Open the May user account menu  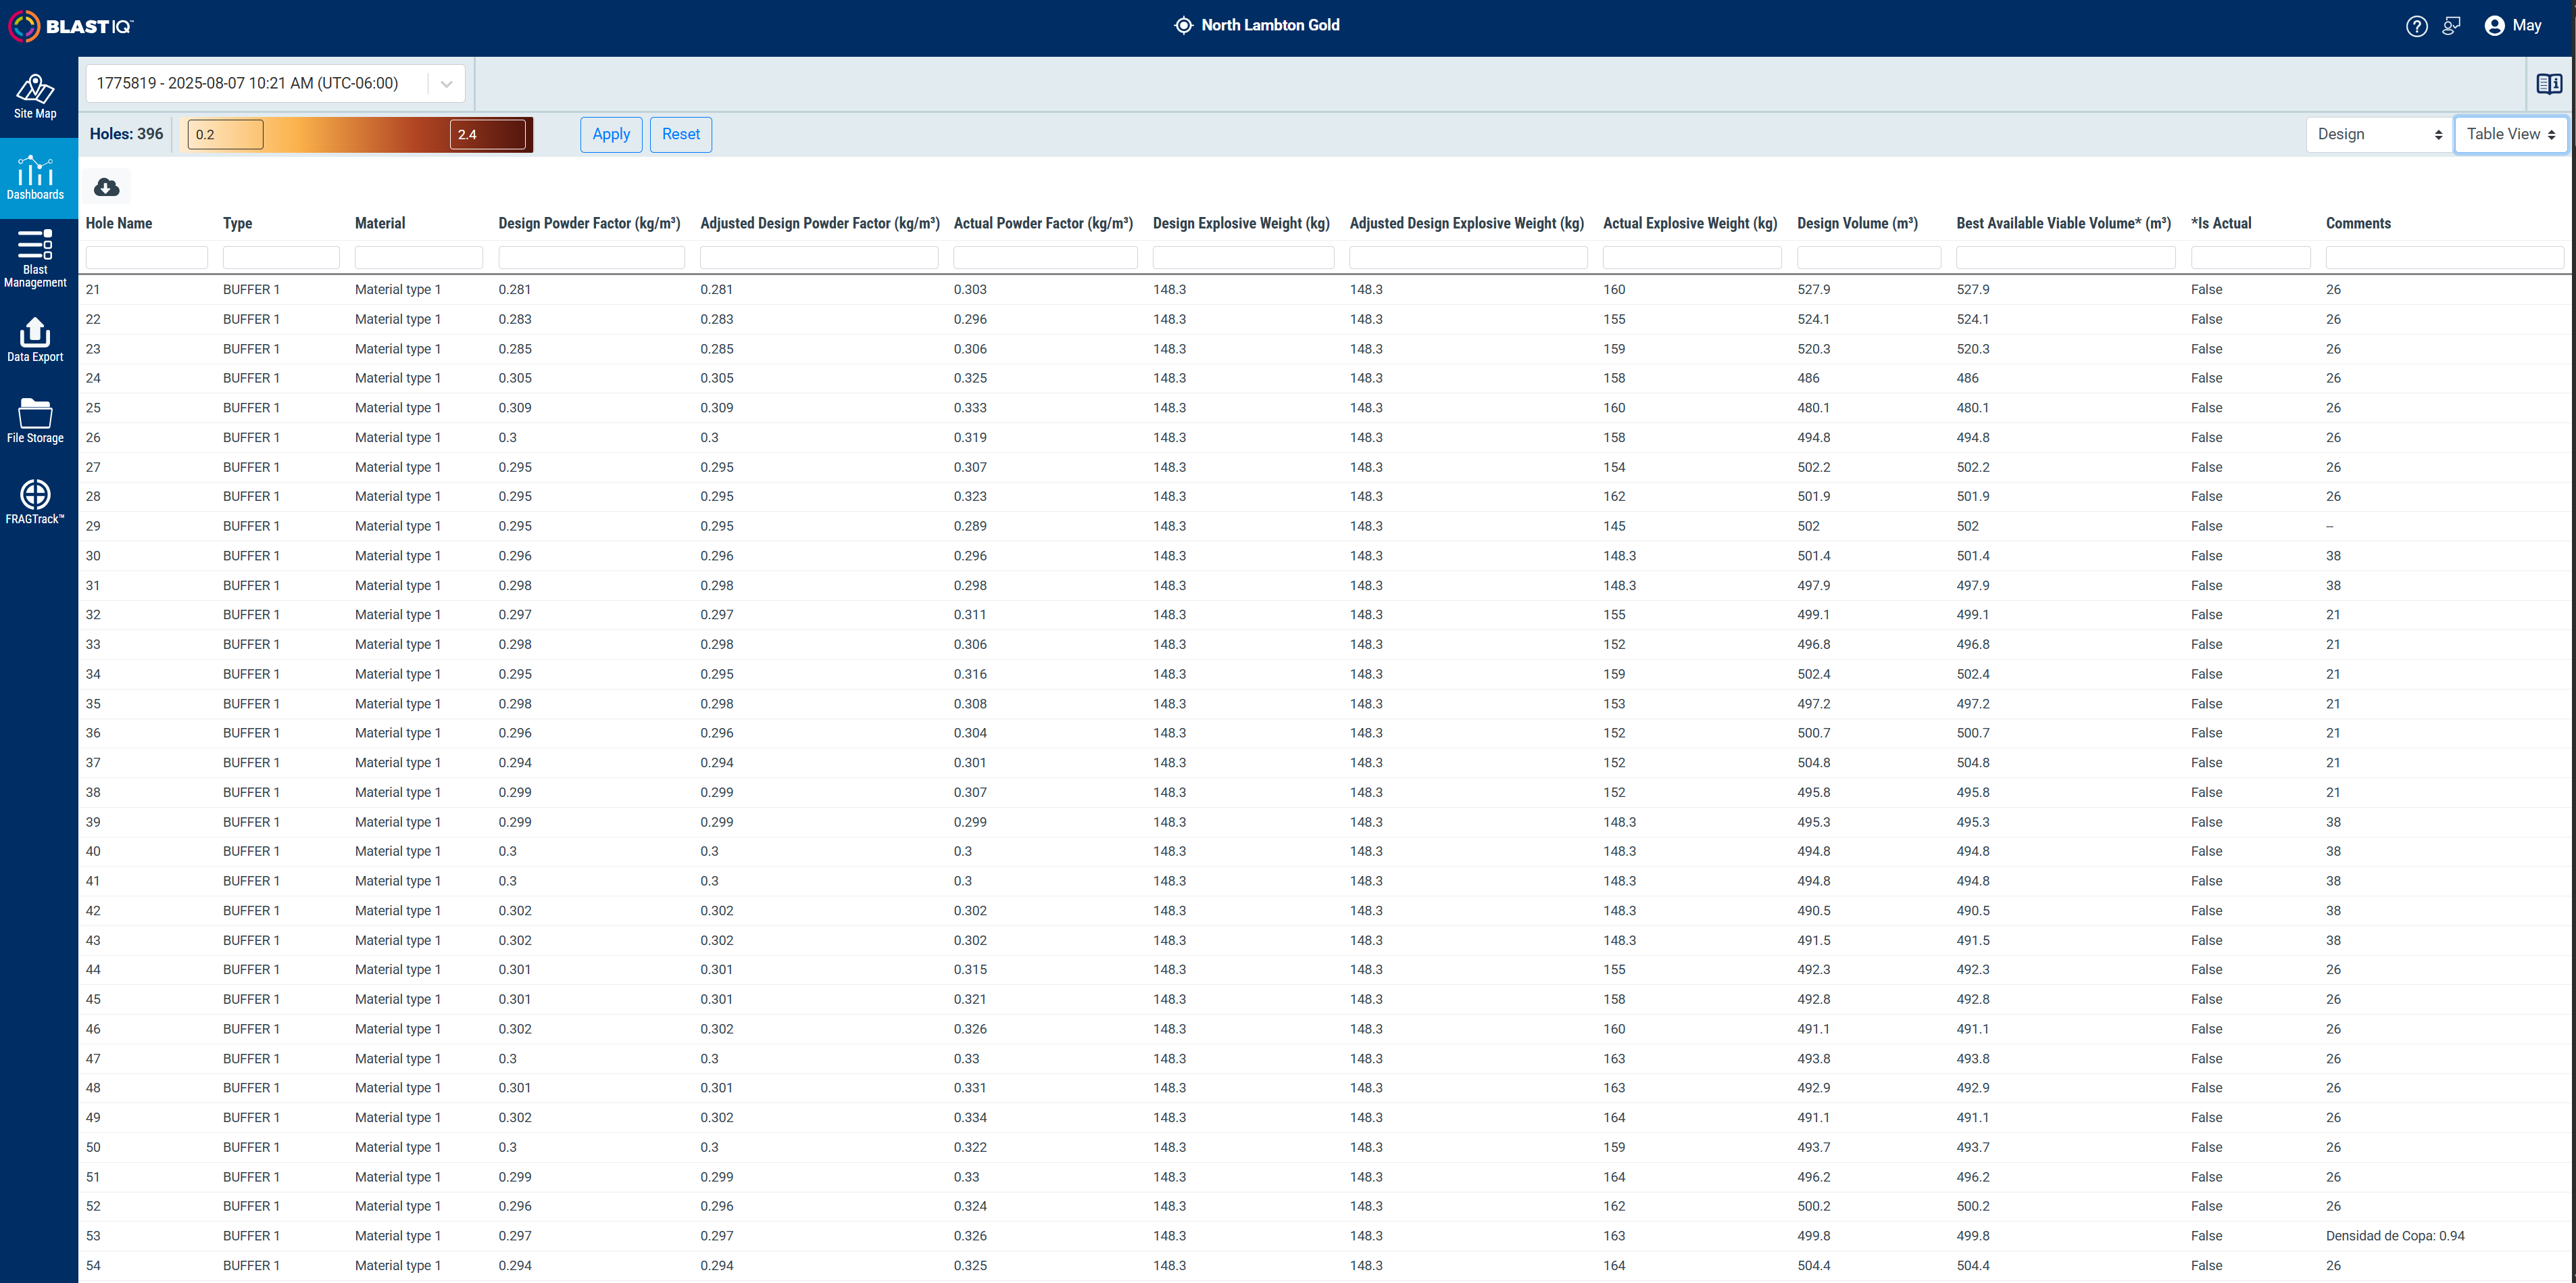2512,26
